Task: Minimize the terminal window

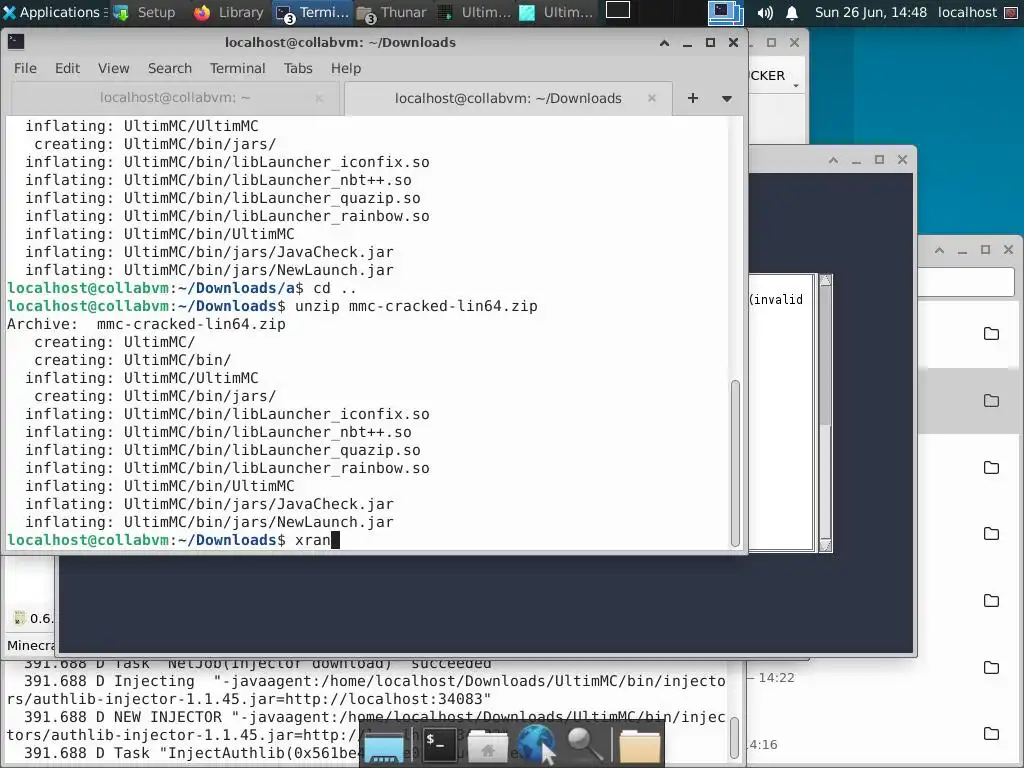Action: coord(687,42)
